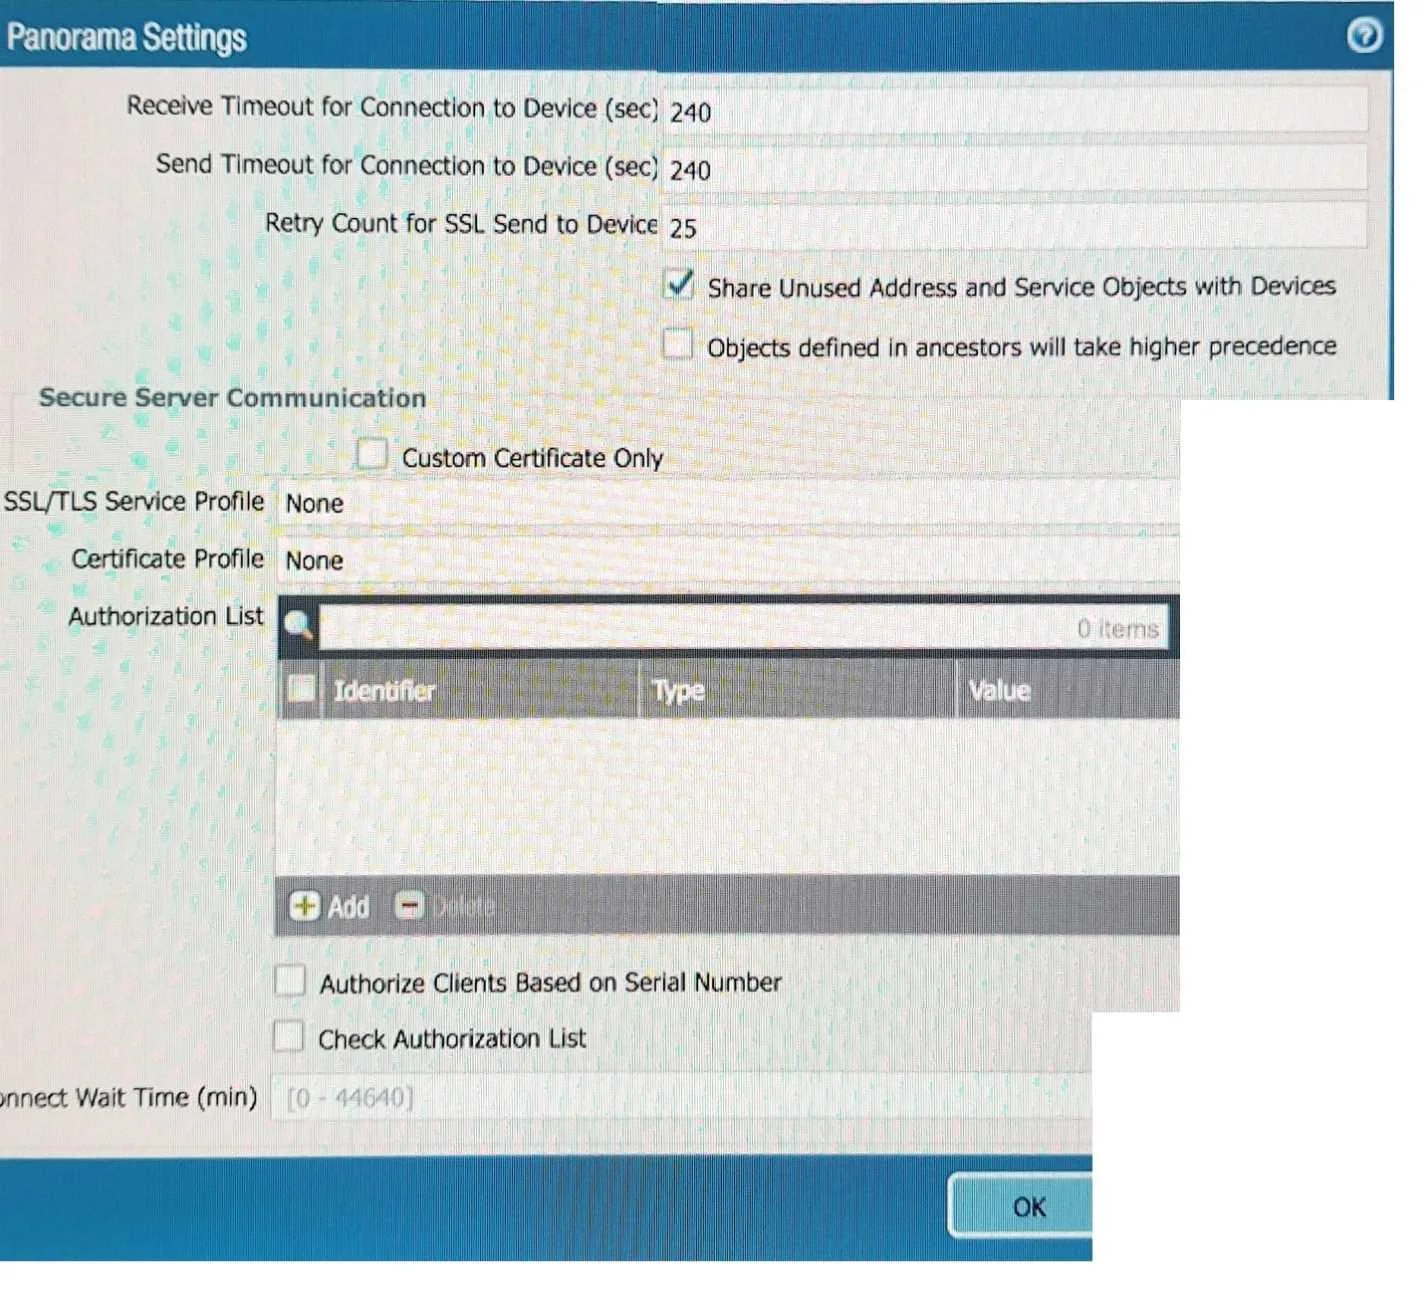The height and width of the screenshot is (1316, 1428).
Task: Uncheck Share Unused Address and Service Objects
Action: pos(678,285)
